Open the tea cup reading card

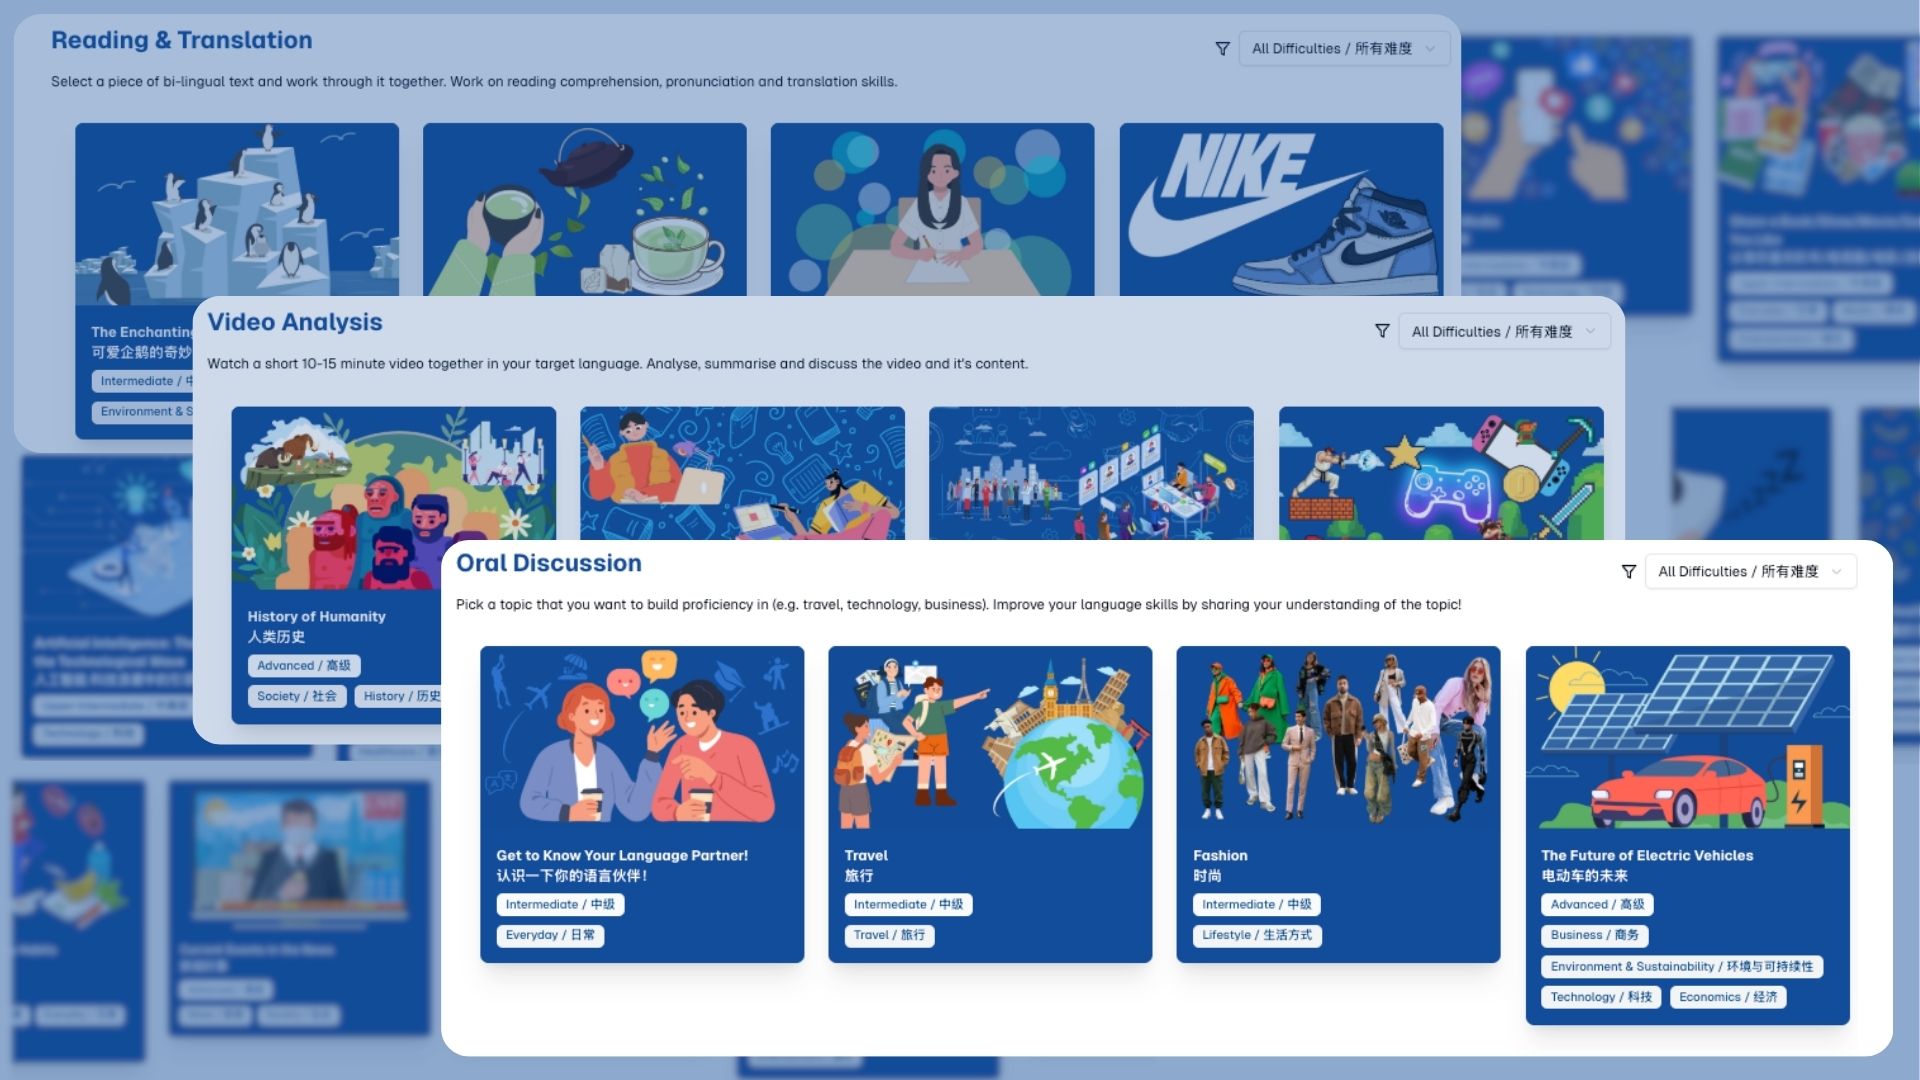click(585, 209)
